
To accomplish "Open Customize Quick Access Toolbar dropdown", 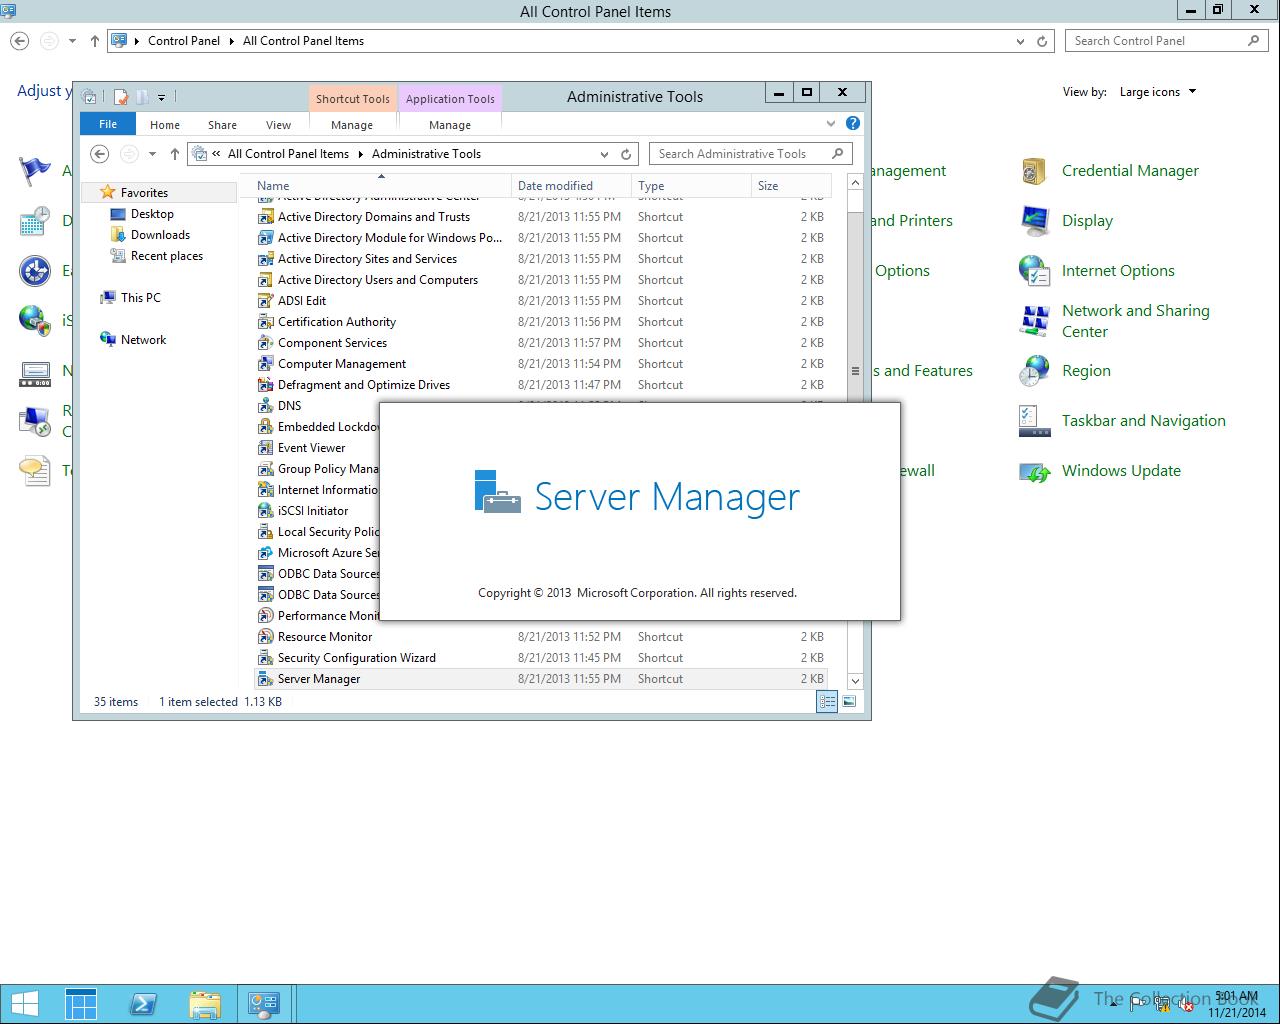I will pos(161,98).
